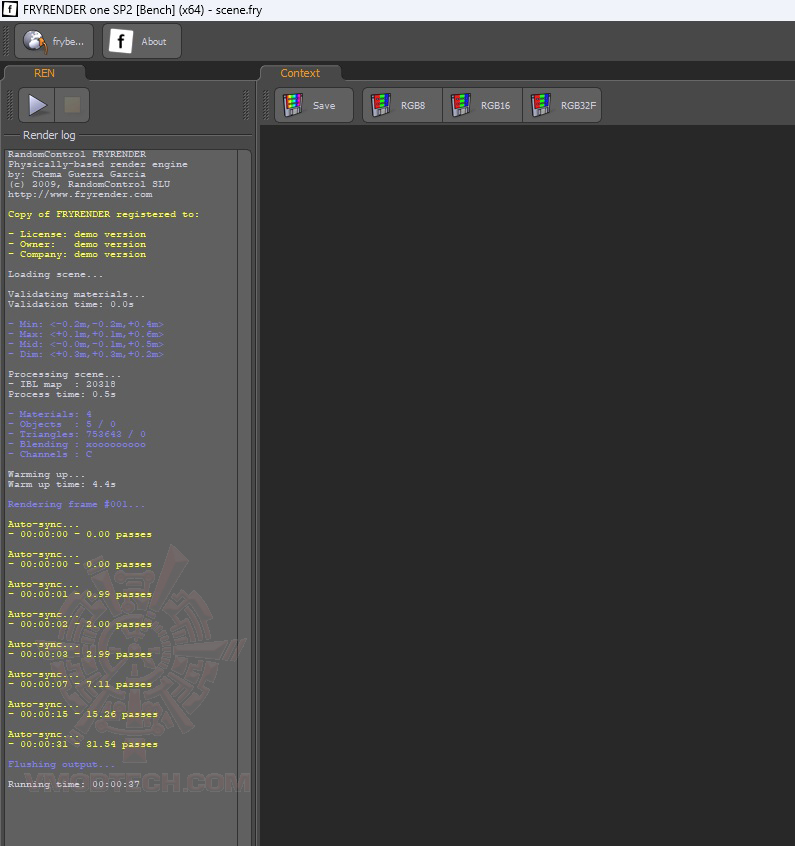
Task: Switch to the Context tab
Action: 300,73
